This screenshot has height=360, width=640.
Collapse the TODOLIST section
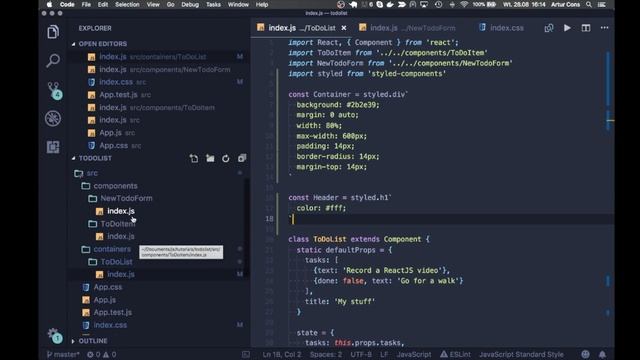click(x=95, y=158)
